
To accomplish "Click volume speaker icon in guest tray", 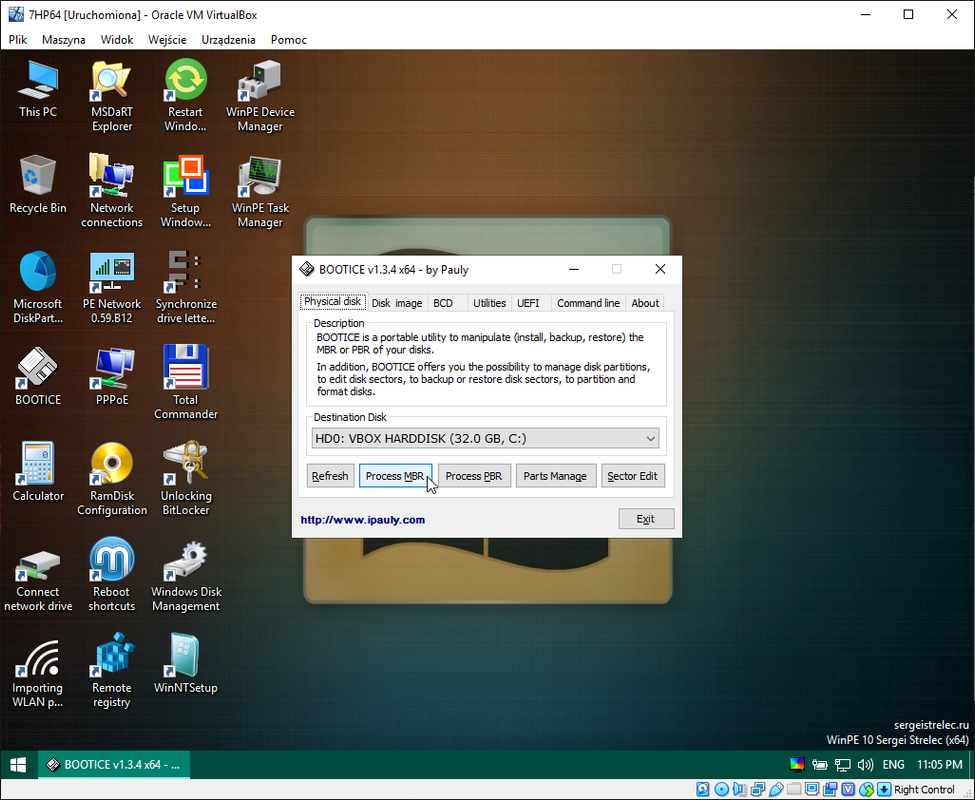I will (866, 765).
